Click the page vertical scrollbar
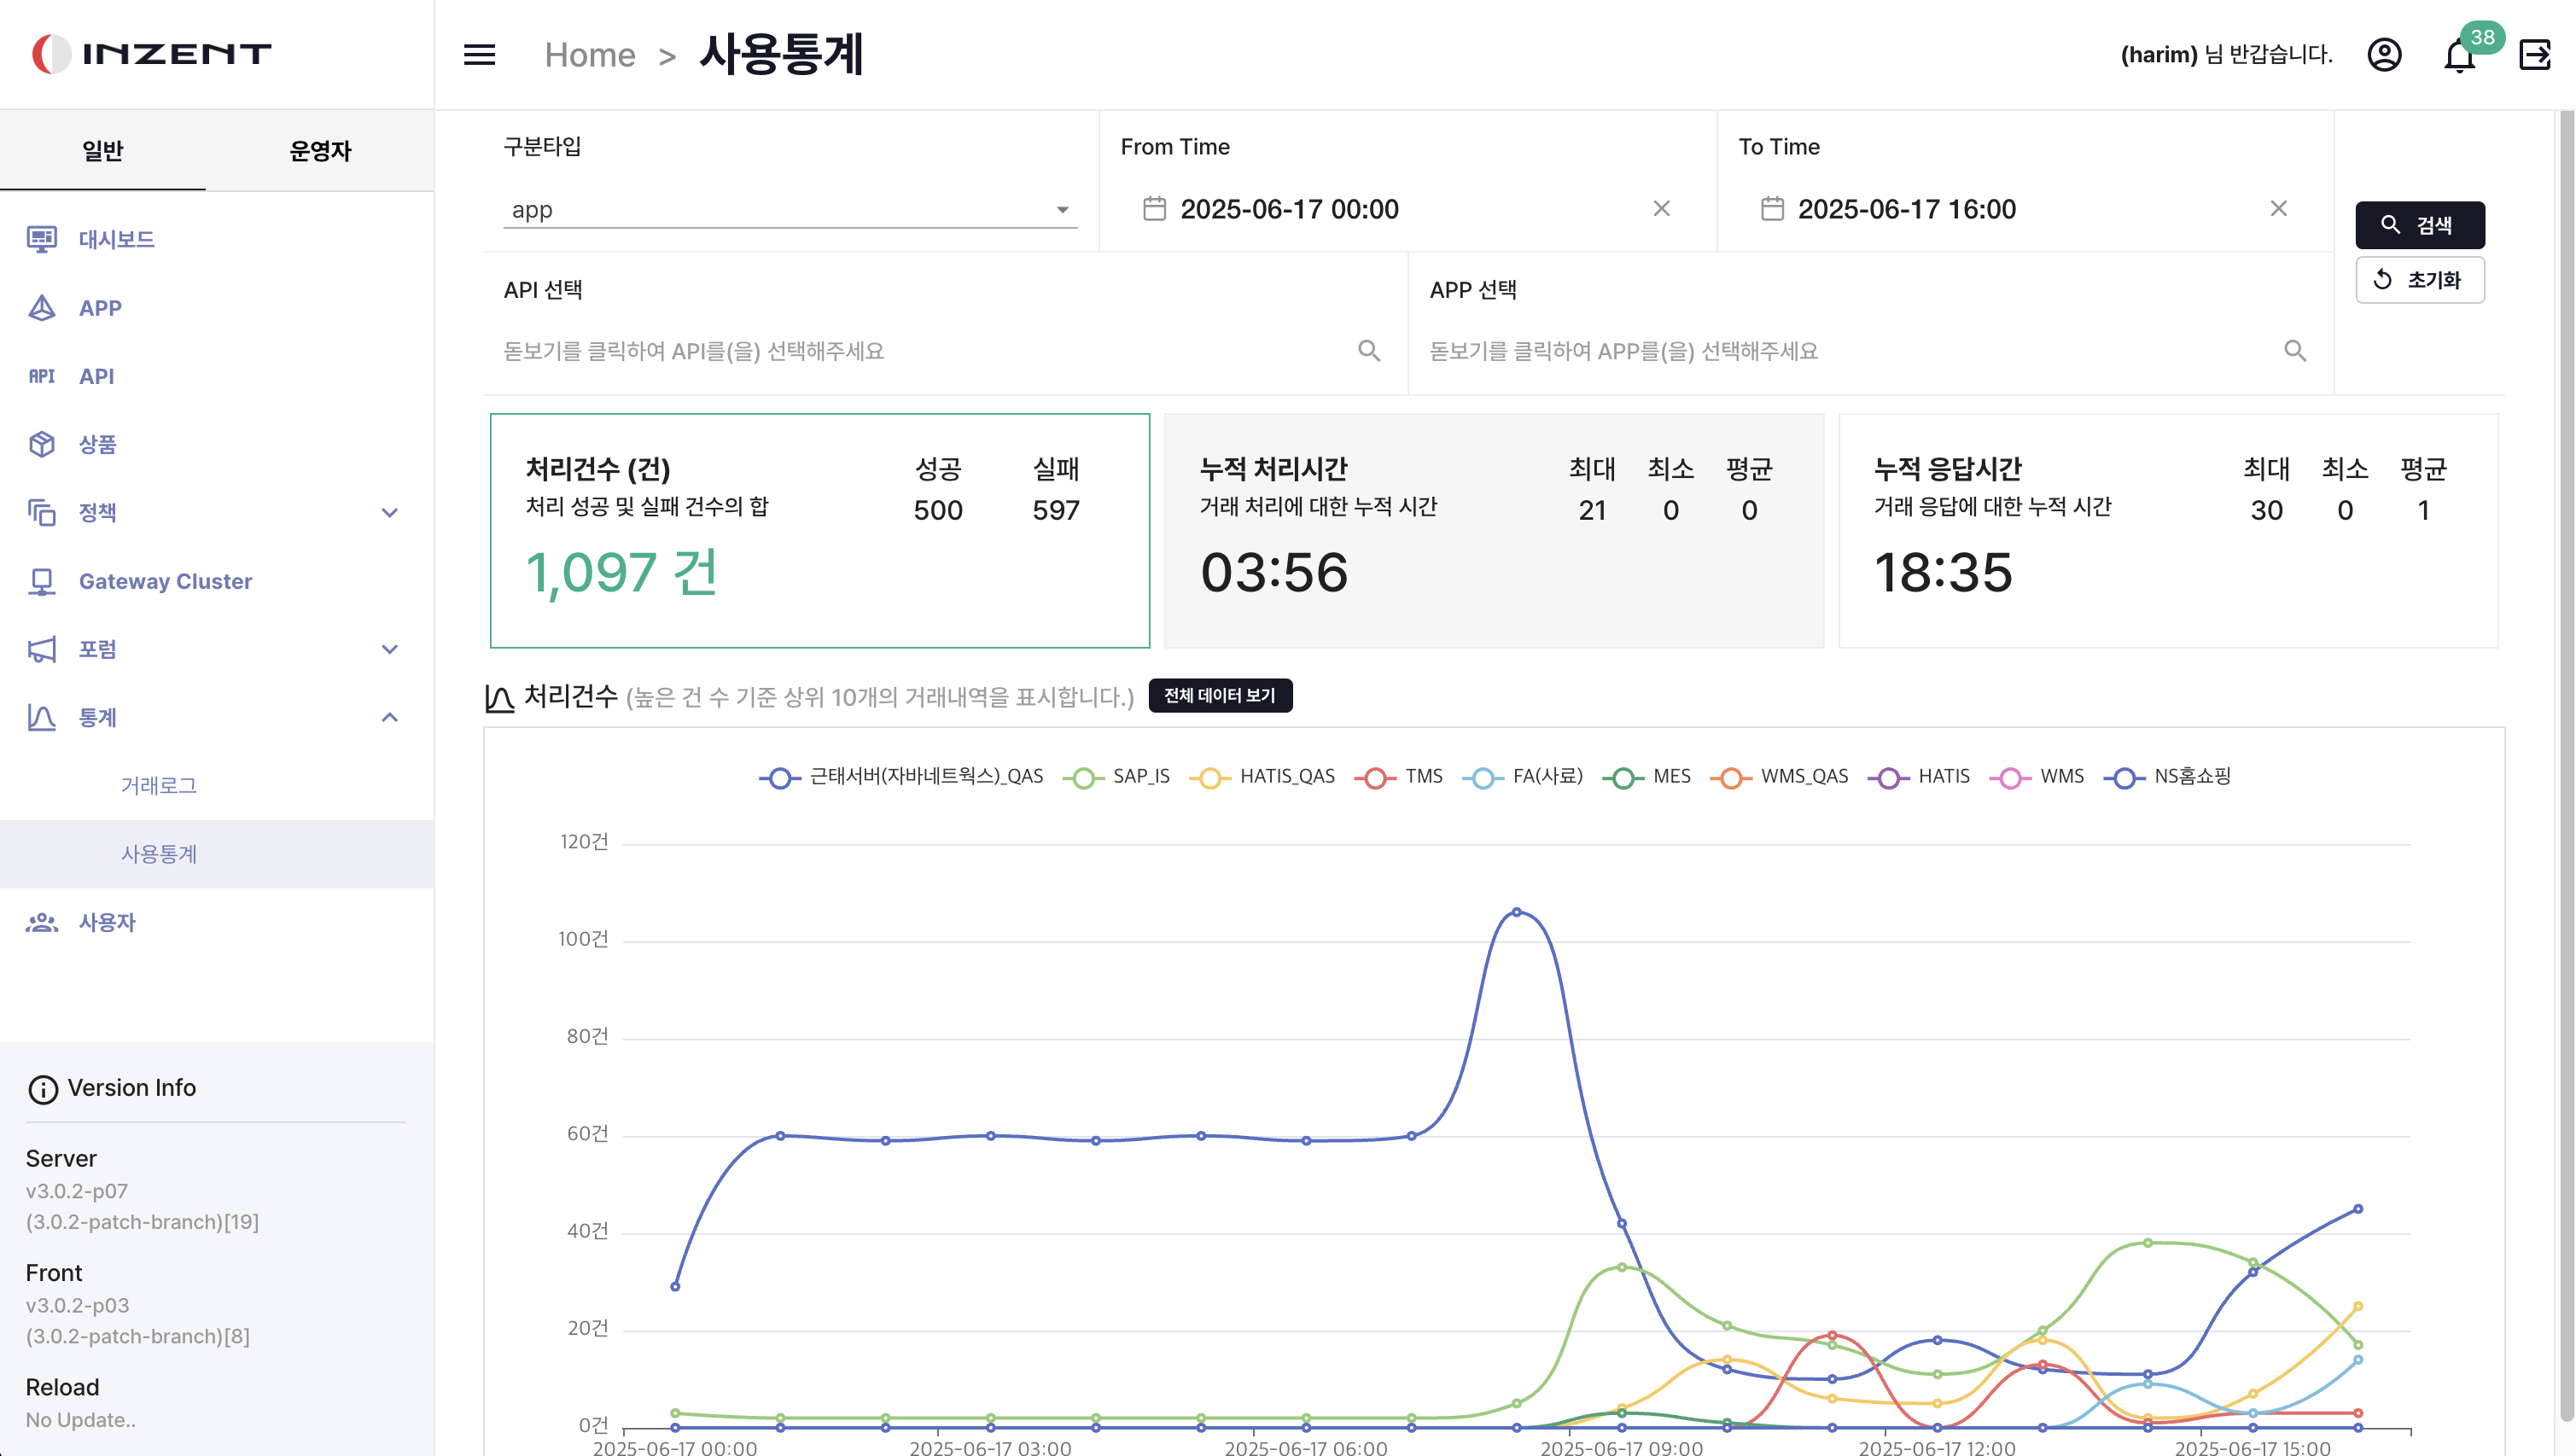This screenshot has height=1456, width=2576. point(2567,765)
